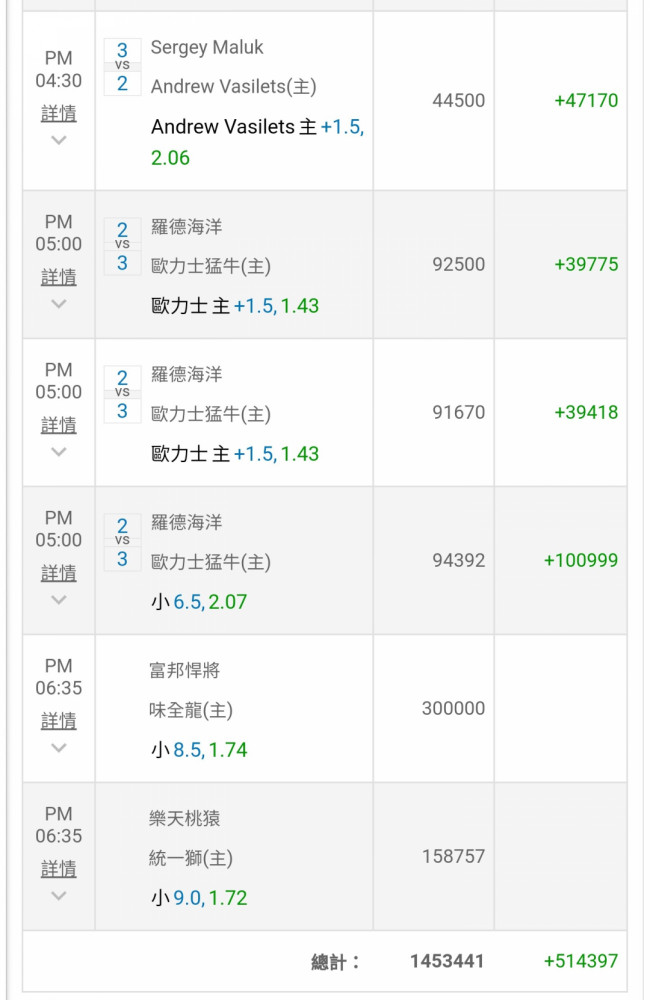Expand chevron in the 91670 bet row
Screen dimensions: 650x1000
click(59, 452)
